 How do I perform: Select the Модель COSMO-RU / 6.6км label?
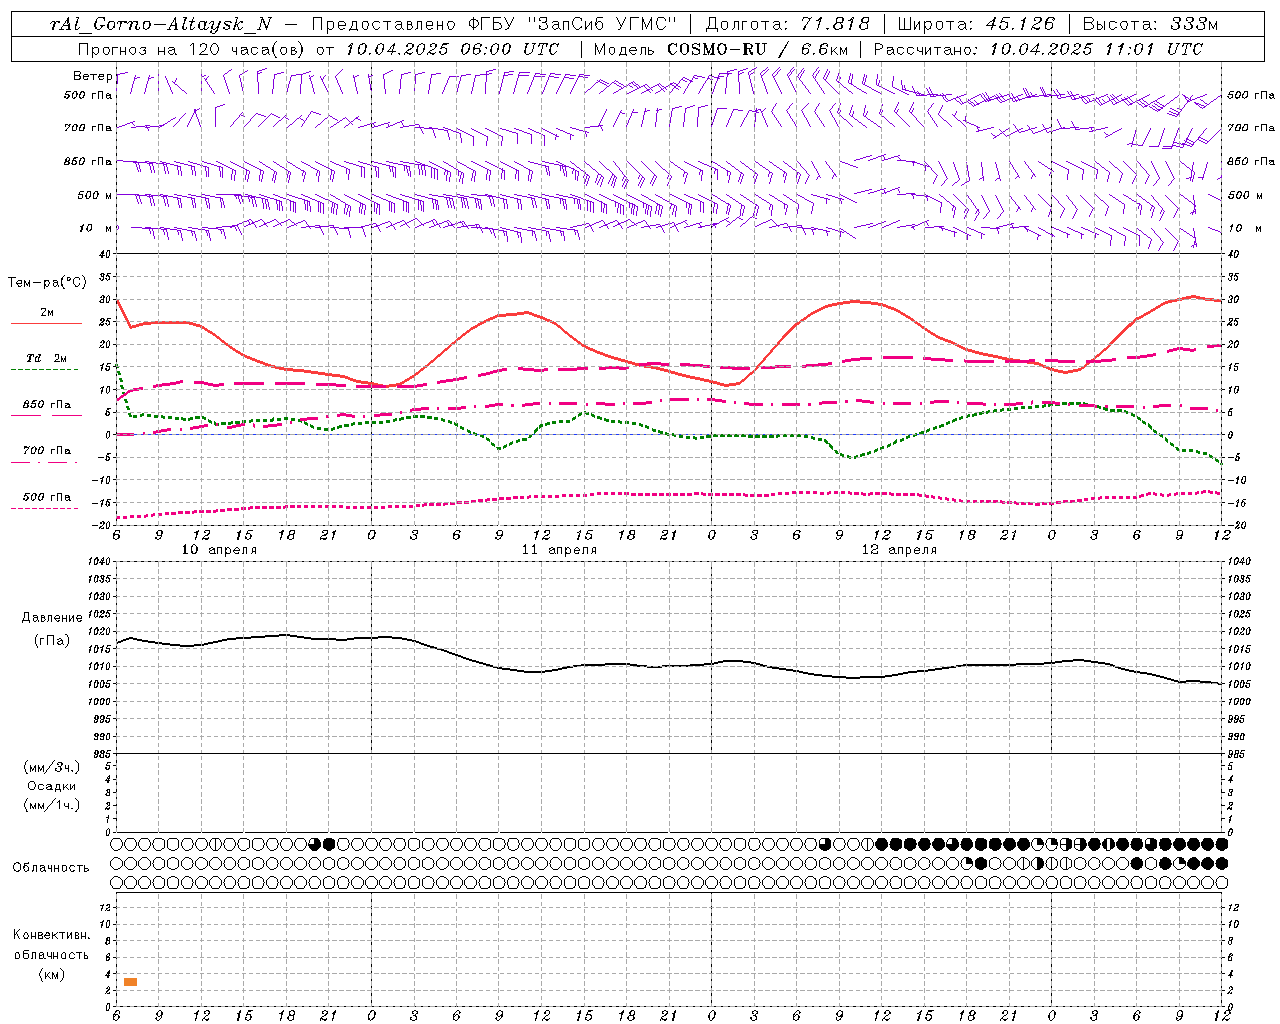(720, 49)
